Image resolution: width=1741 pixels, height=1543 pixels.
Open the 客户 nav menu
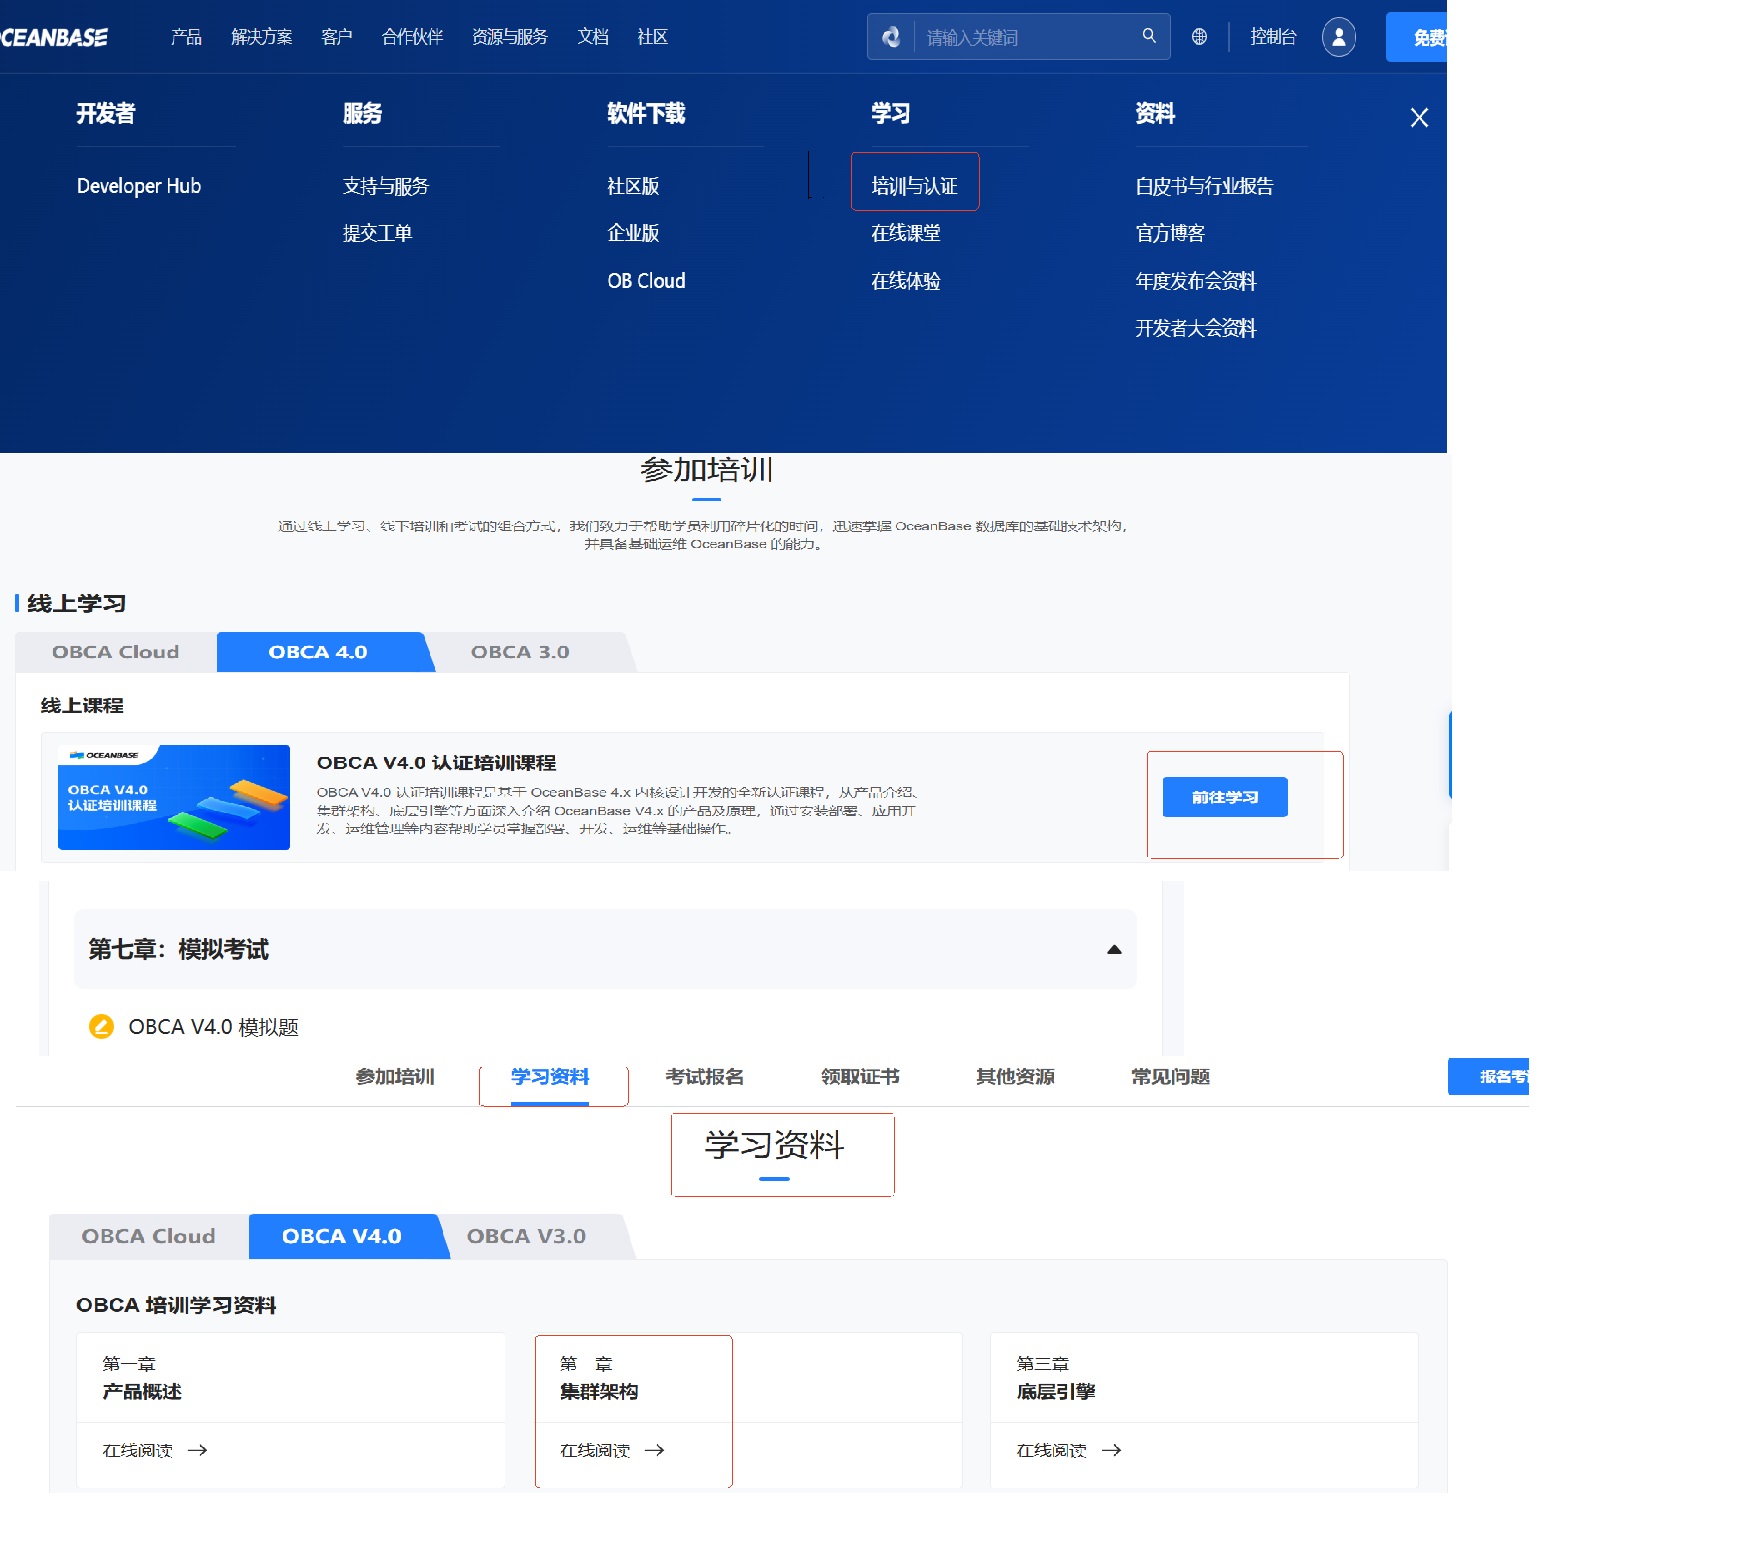(337, 37)
